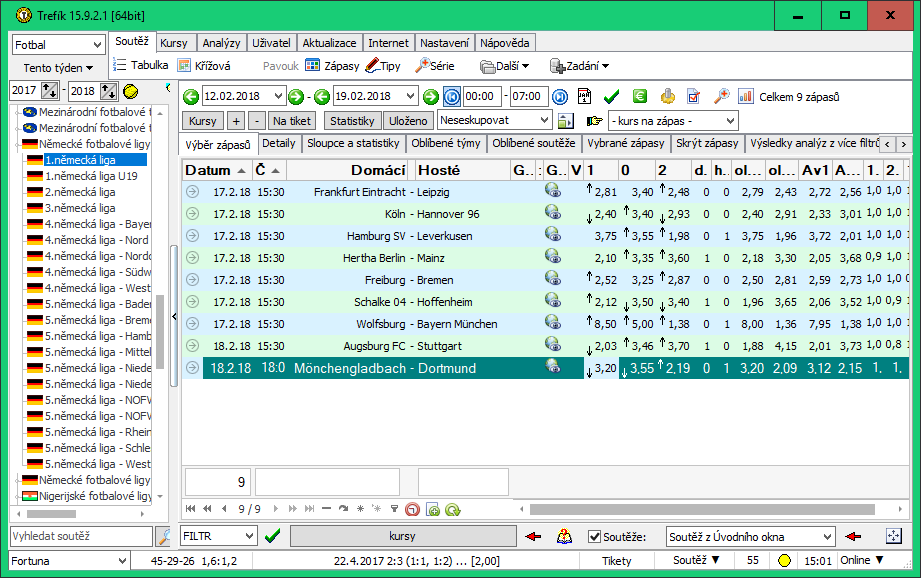Screen dimensions: 921x578
Task: Open the Oblíbené týmy tab
Action: point(446,143)
